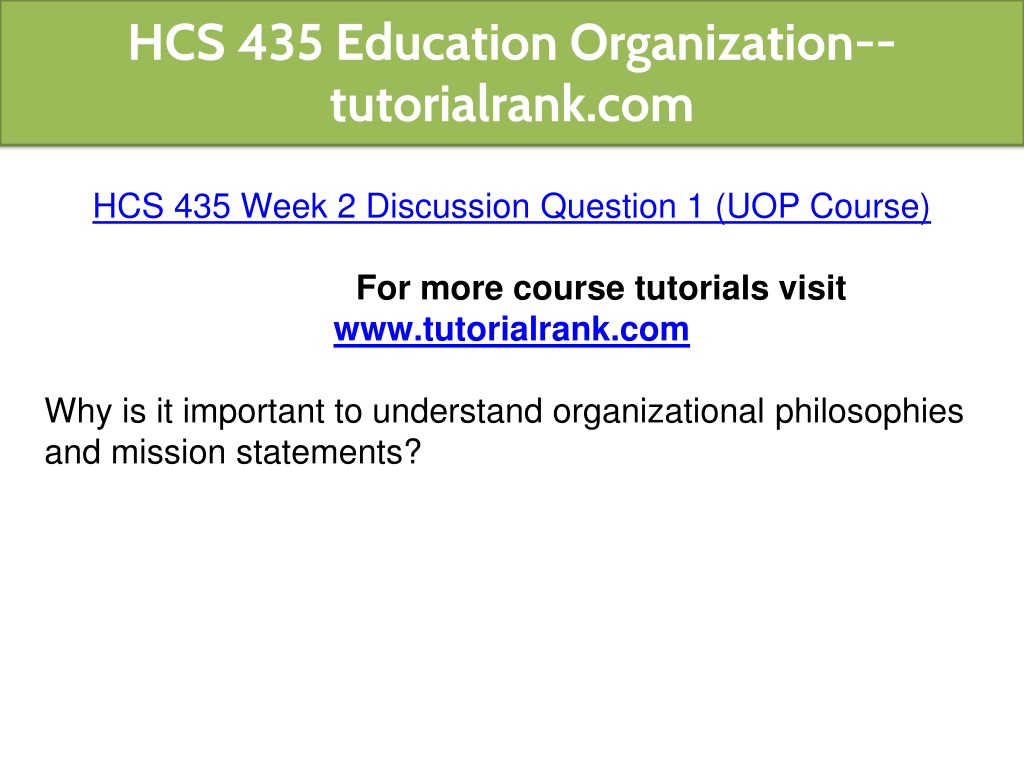Click the word 'understand' in the question
This screenshot has width=1024, height=768.
(x=457, y=411)
